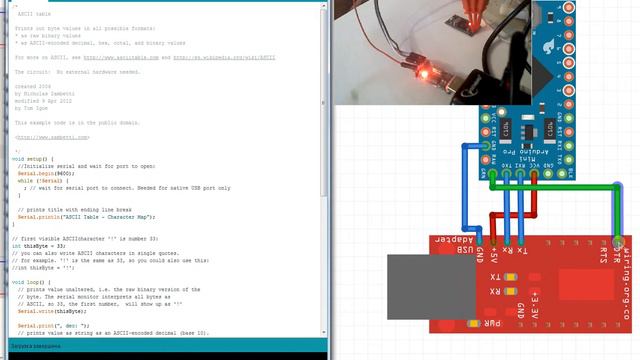Click the Tx pin on the USB adapter
The image size is (640, 360).
pyautogui.click(x=521, y=242)
